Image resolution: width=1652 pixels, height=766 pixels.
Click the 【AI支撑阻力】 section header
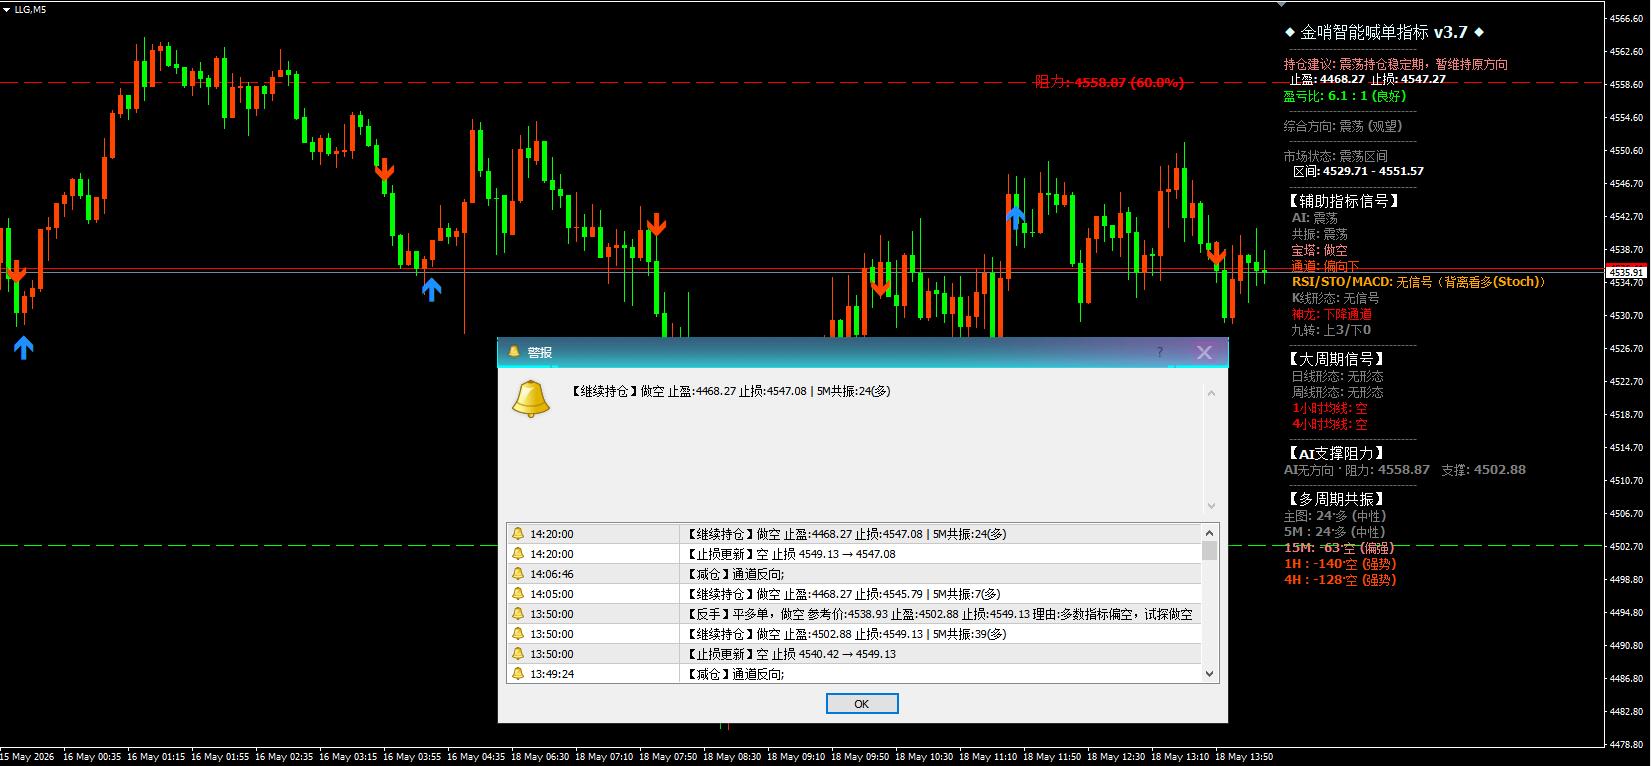(x=1336, y=453)
